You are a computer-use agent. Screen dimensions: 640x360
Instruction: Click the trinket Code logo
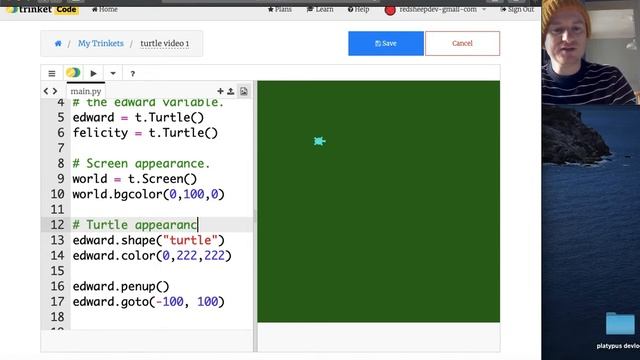43,9
